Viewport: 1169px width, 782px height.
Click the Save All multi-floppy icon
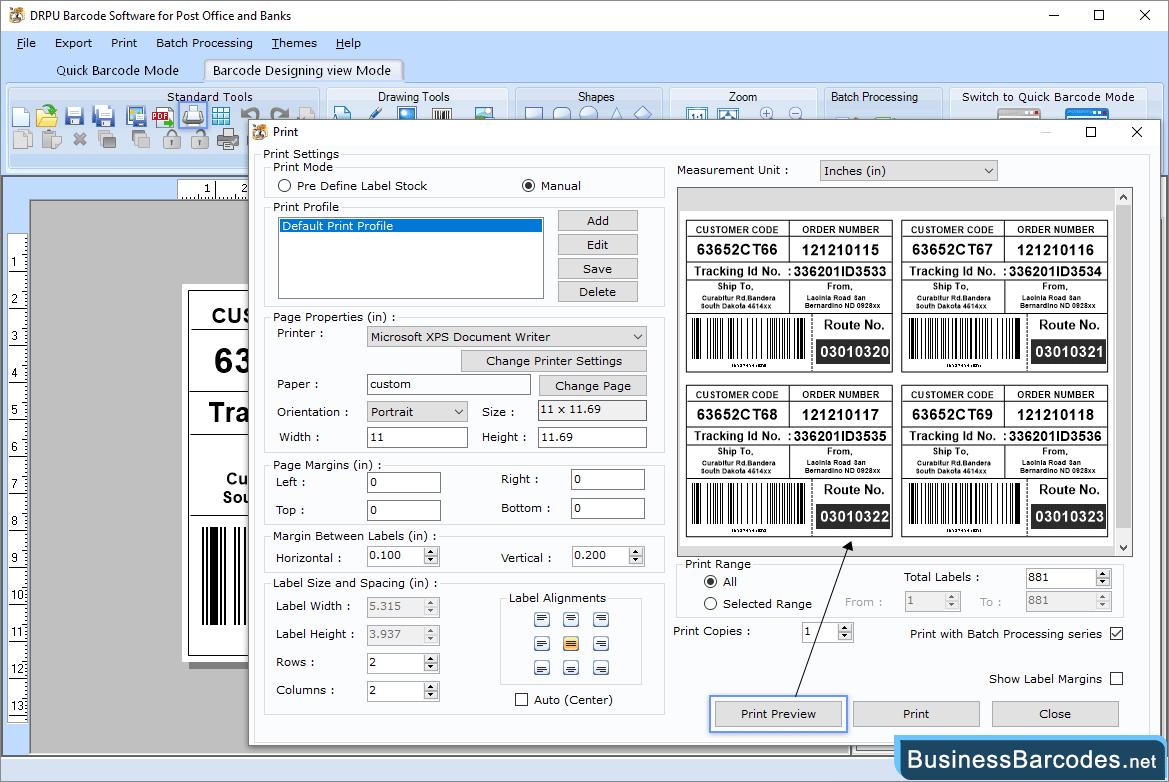(103, 116)
